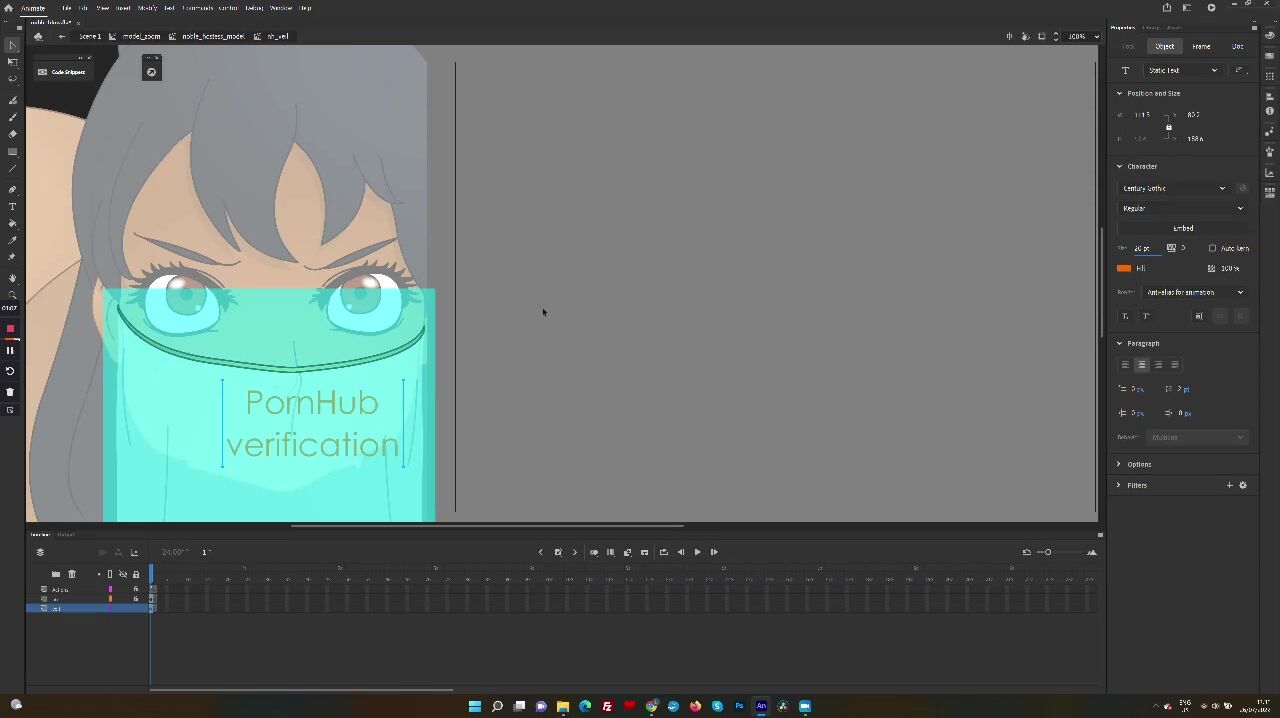Select the Zoom magnifier tool
This screenshot has width=1280, height=718.
point(13,295)
